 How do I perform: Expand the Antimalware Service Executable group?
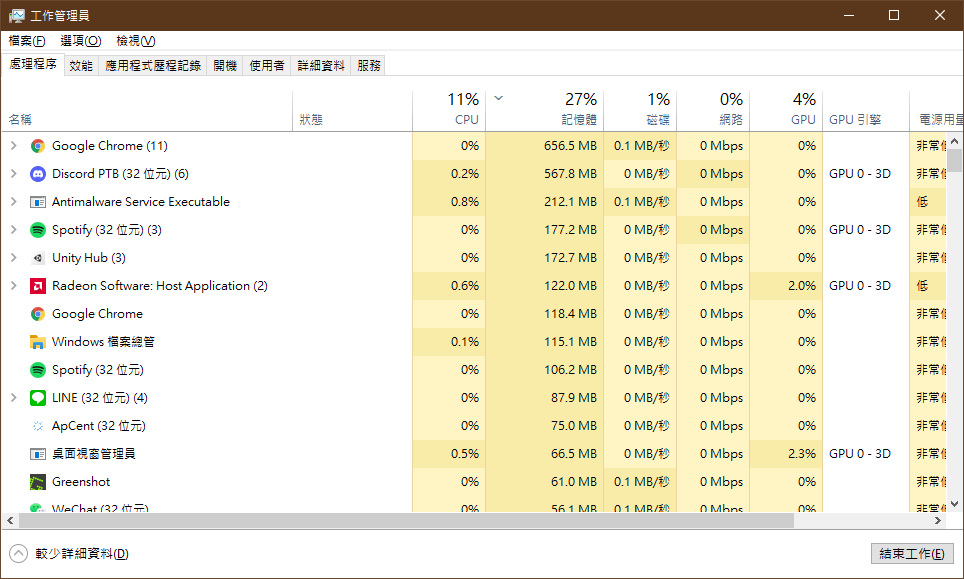(14, 202)
